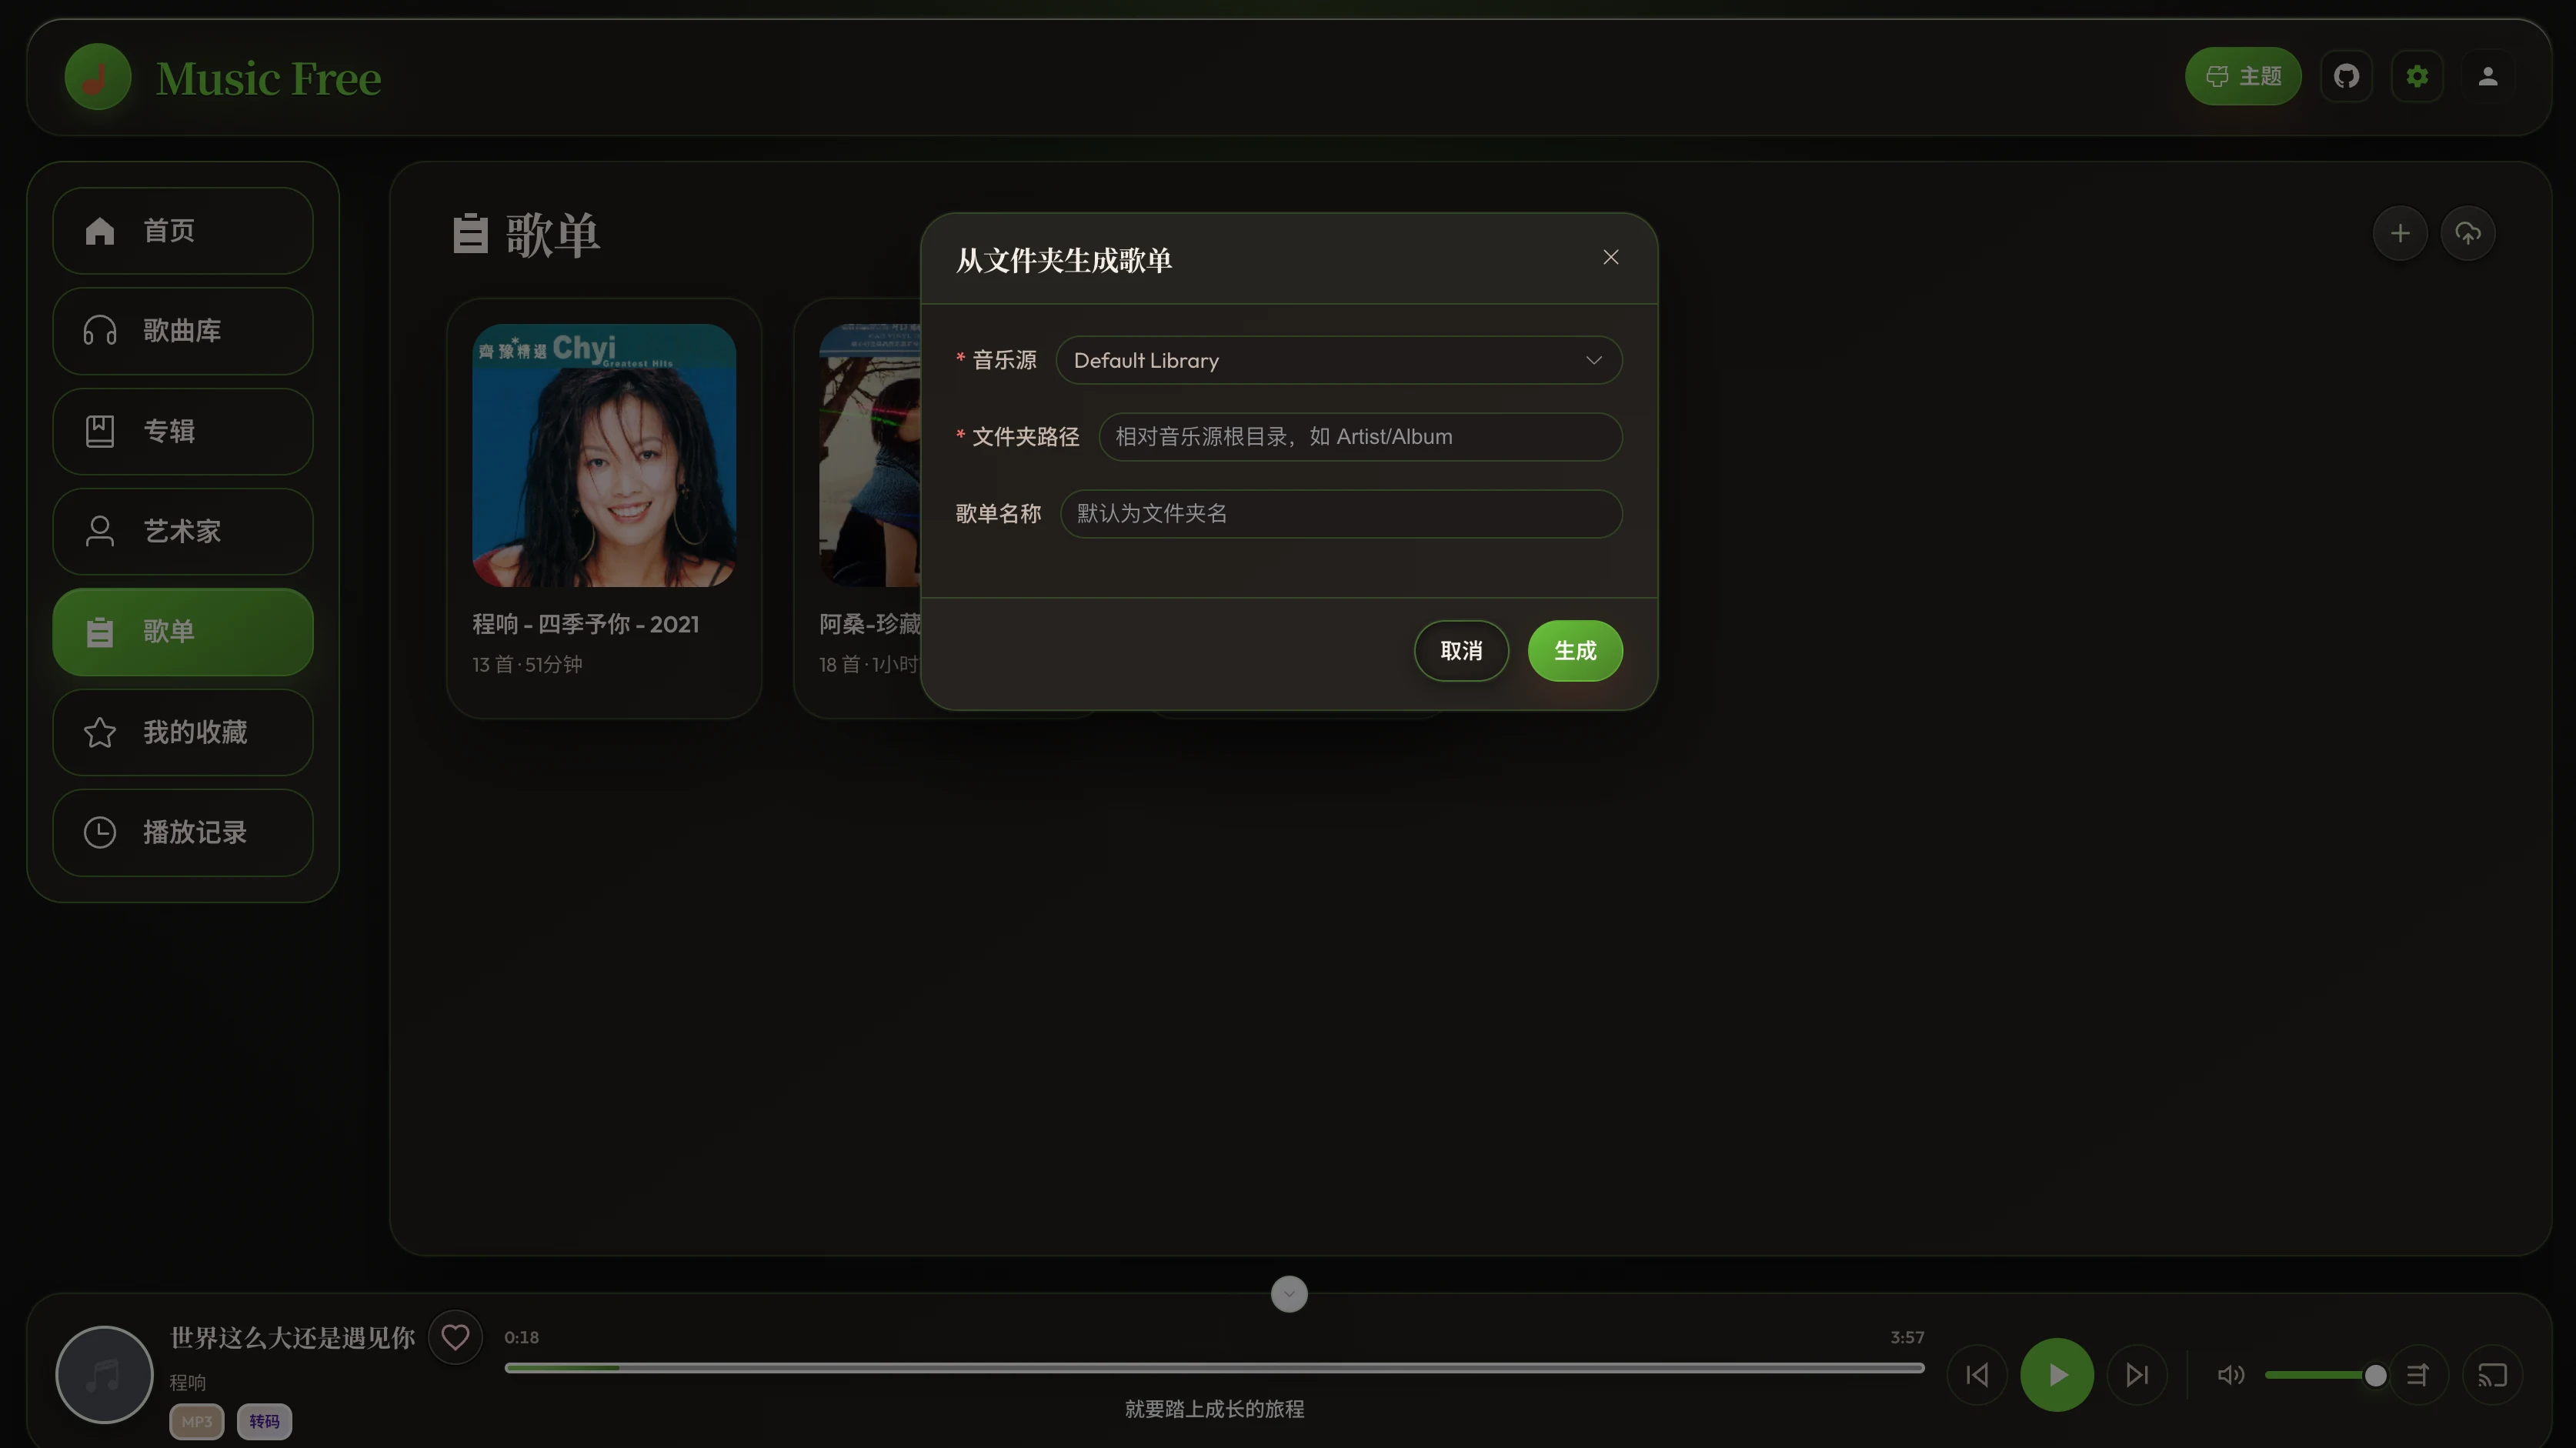Favorite the current song with heart icon
This screenshot has height=1448, width=2576.
(x=455, y=1337)
